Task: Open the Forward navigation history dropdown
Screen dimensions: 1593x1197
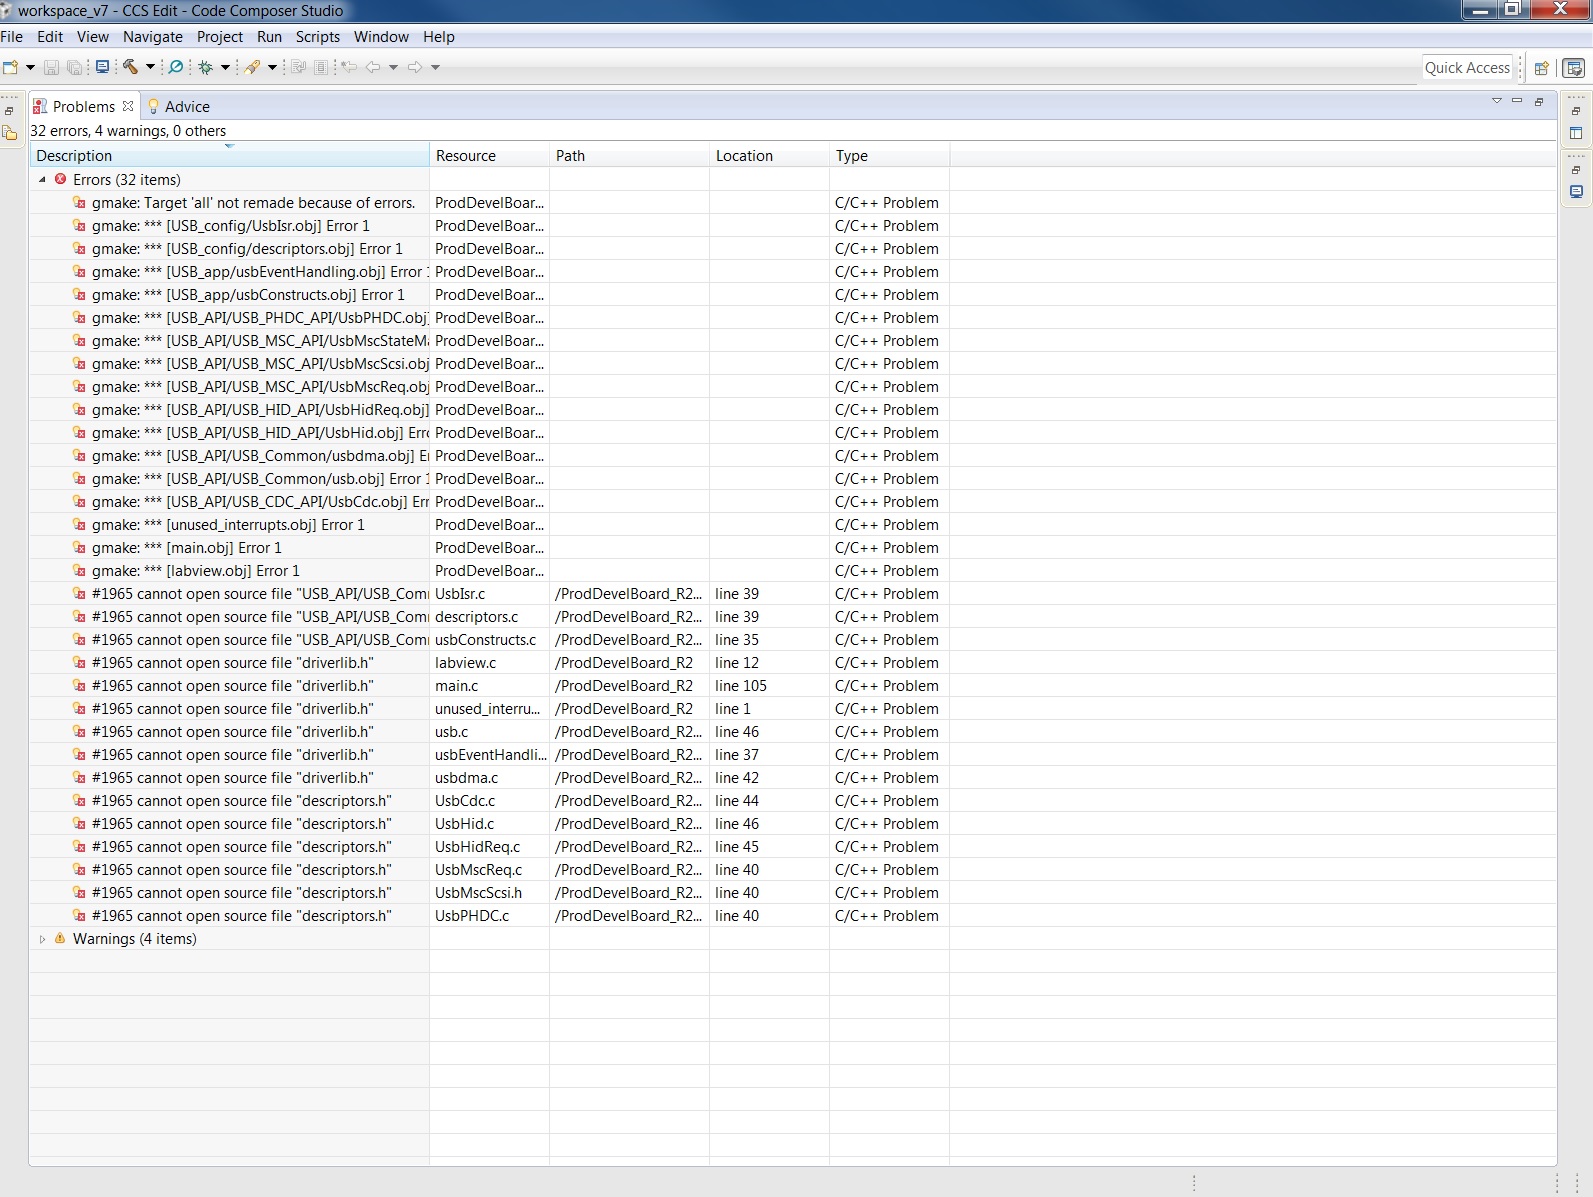Action: coord(435,67)
